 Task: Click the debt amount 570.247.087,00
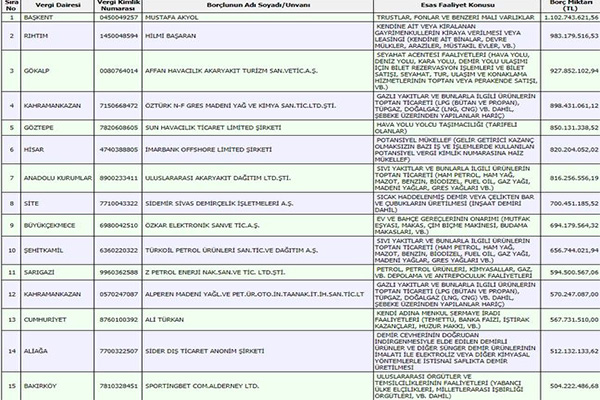[x=574, y=294]
